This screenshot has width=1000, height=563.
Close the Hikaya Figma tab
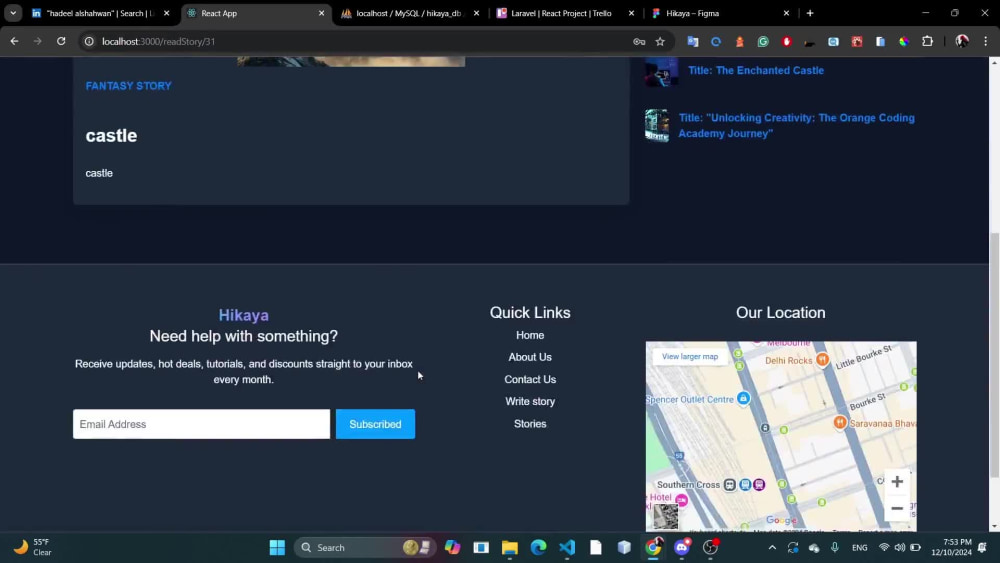786,13
